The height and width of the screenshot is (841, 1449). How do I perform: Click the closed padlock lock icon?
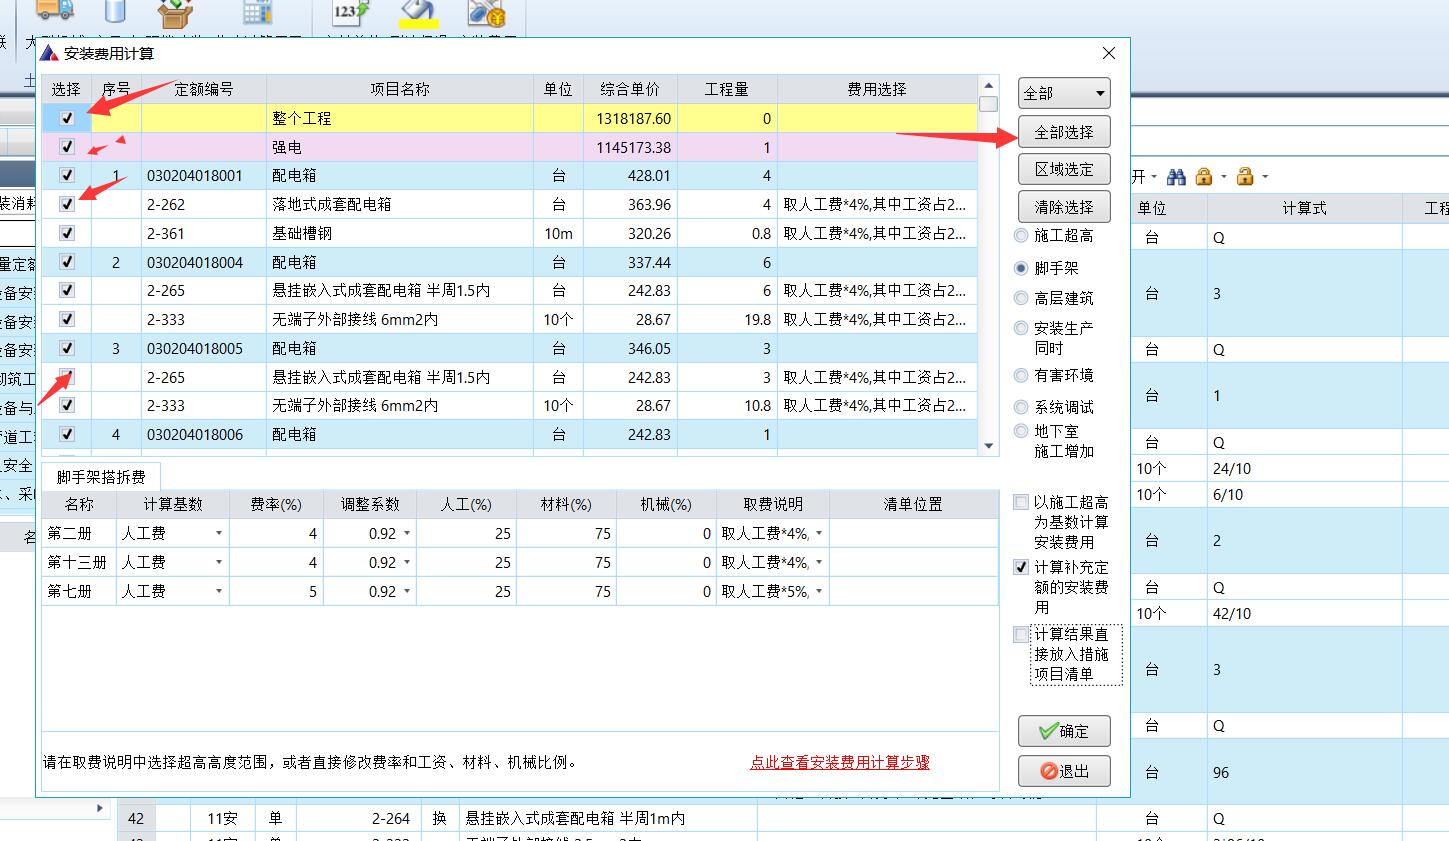(x=1204, y=177)
